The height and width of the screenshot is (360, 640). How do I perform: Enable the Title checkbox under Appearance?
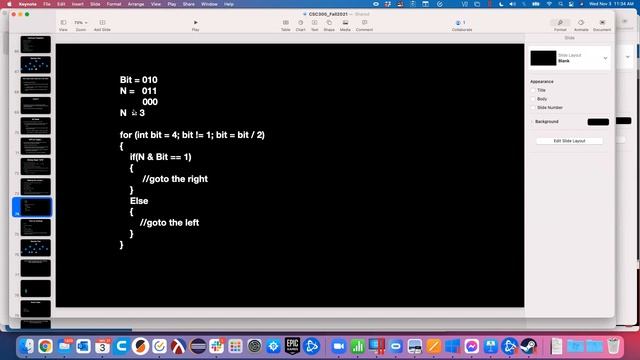tap(533, 90)
